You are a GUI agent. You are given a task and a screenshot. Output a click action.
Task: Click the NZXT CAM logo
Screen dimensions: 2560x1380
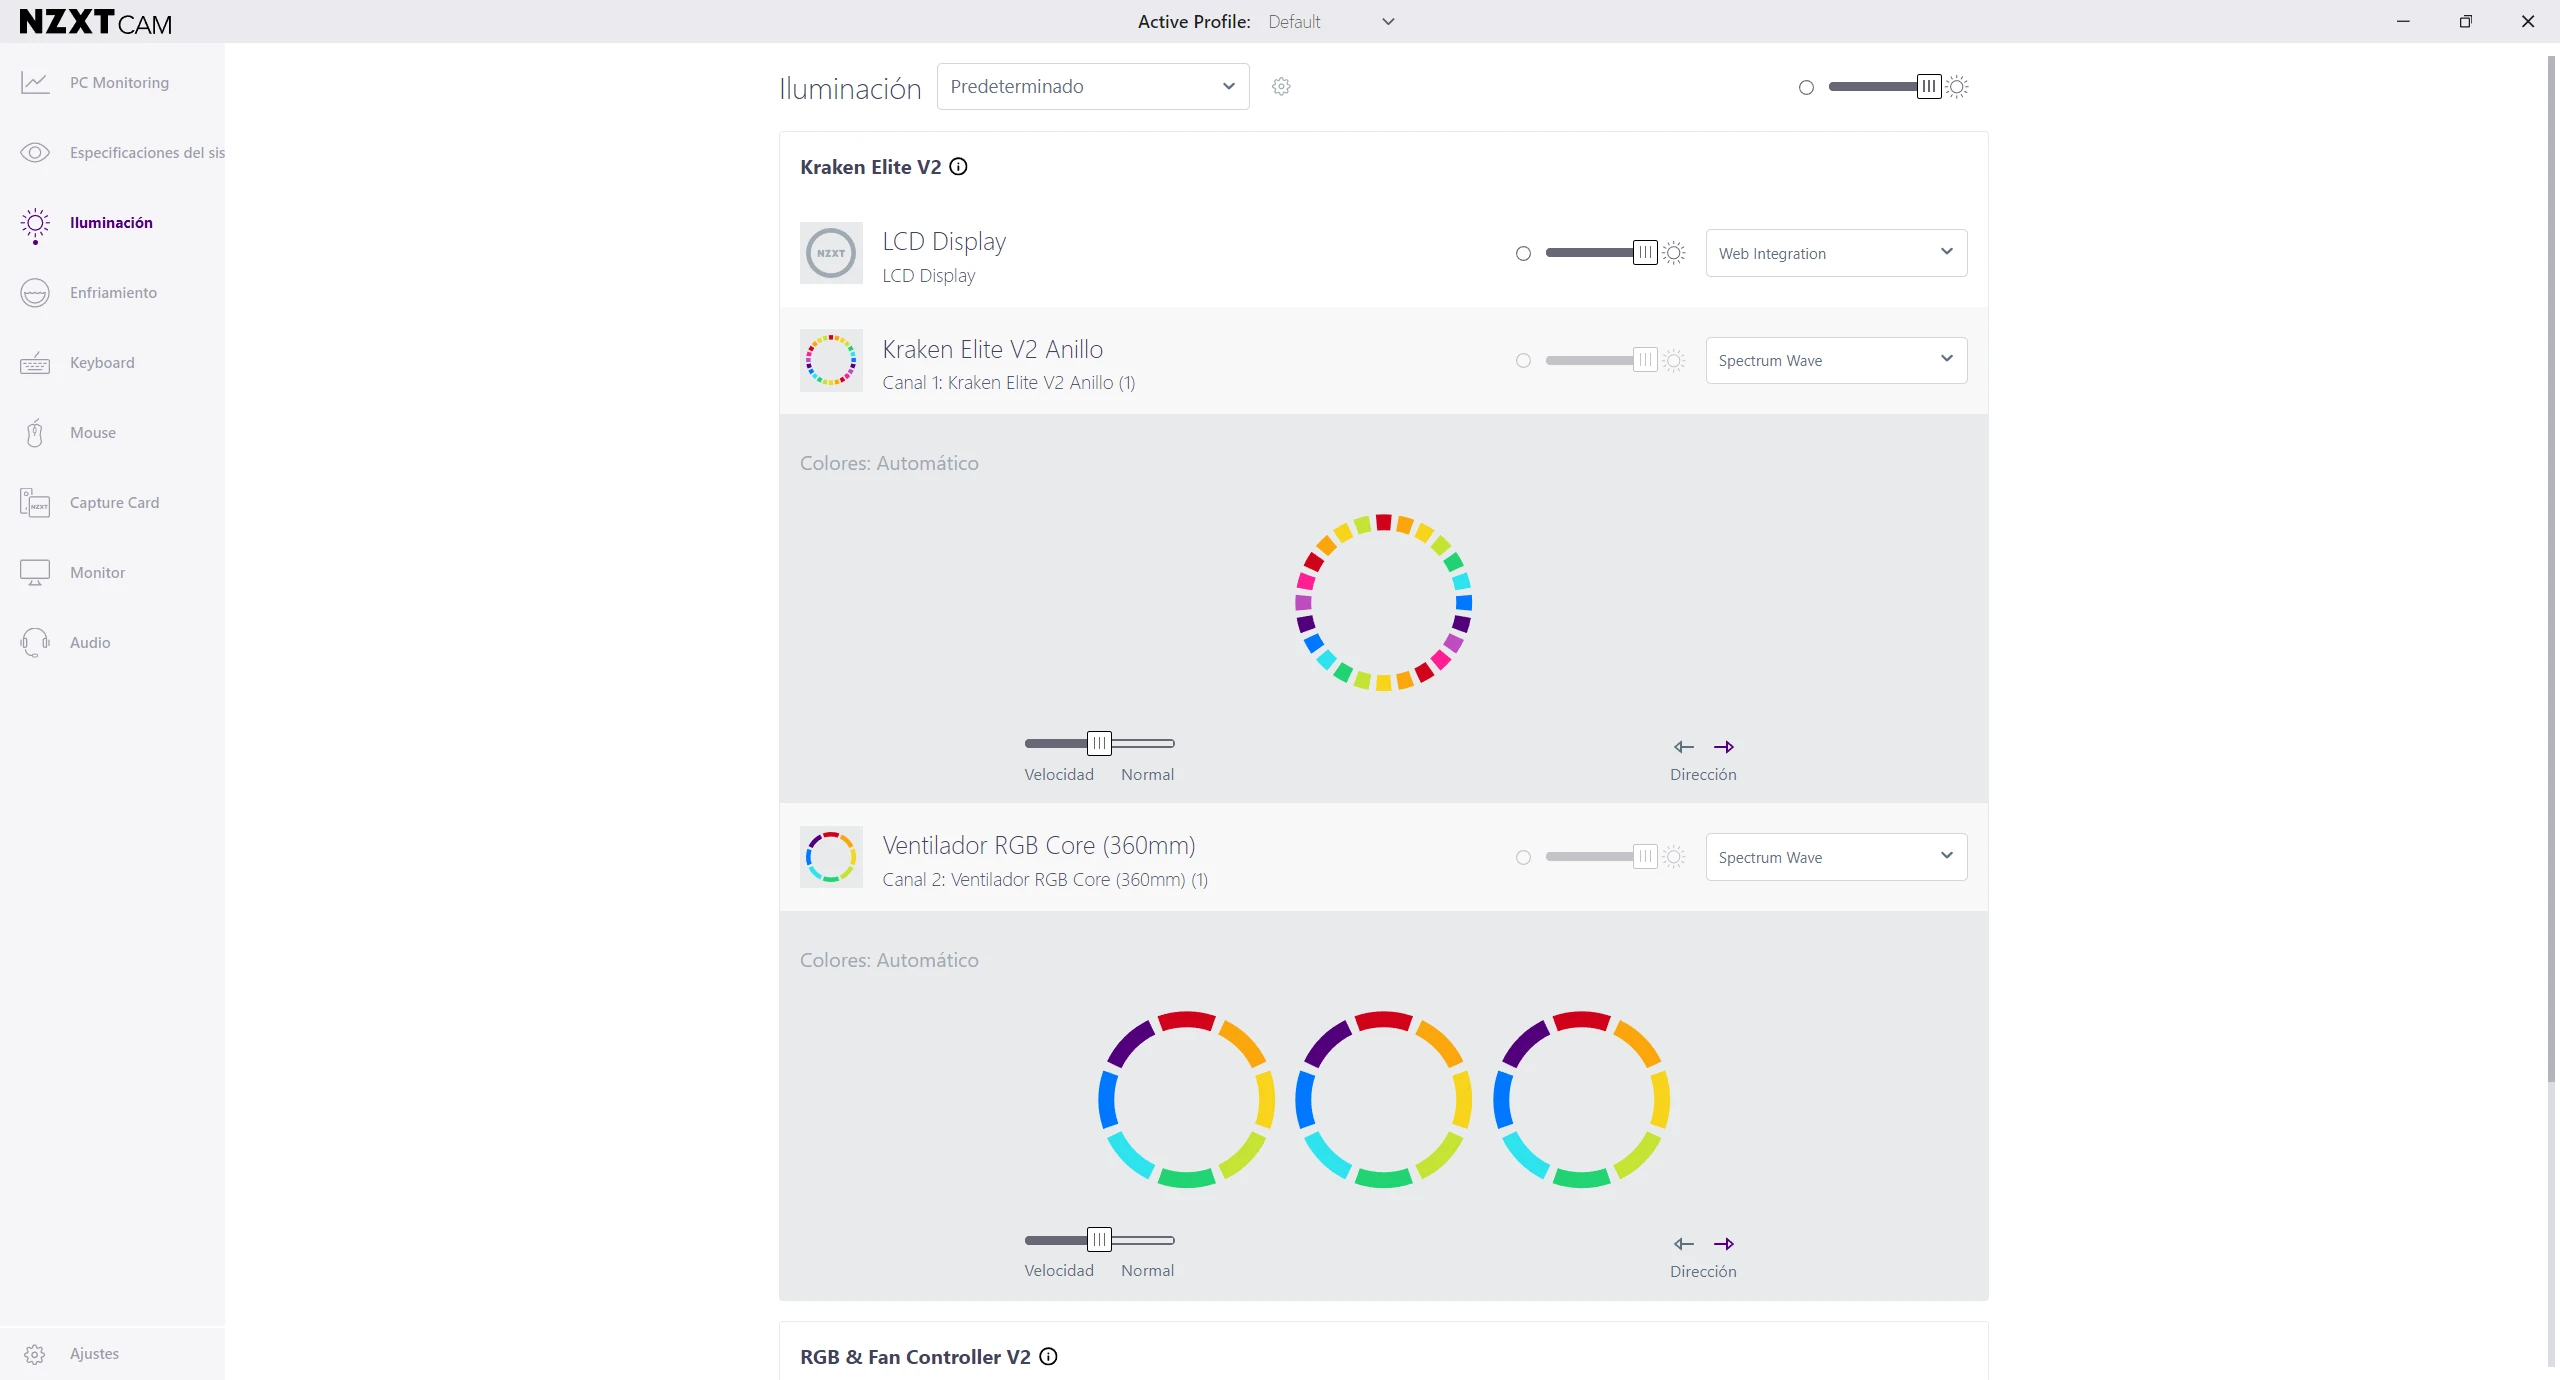click(95, 22)
